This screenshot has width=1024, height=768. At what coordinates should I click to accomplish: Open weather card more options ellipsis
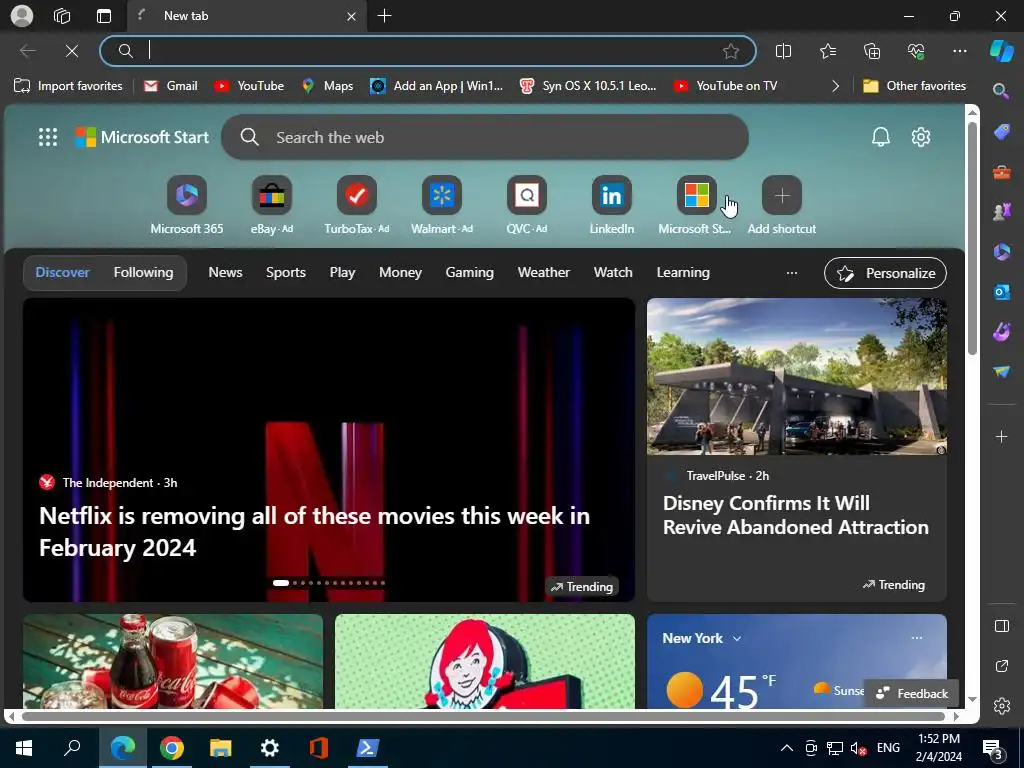917,638
